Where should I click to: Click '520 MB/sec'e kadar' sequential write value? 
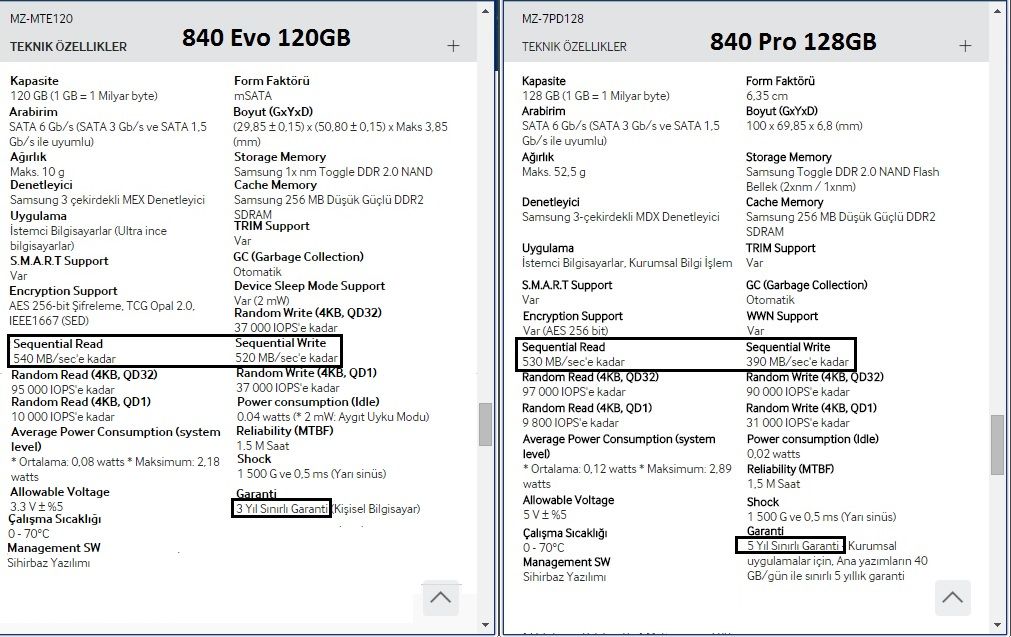(286, 357)
